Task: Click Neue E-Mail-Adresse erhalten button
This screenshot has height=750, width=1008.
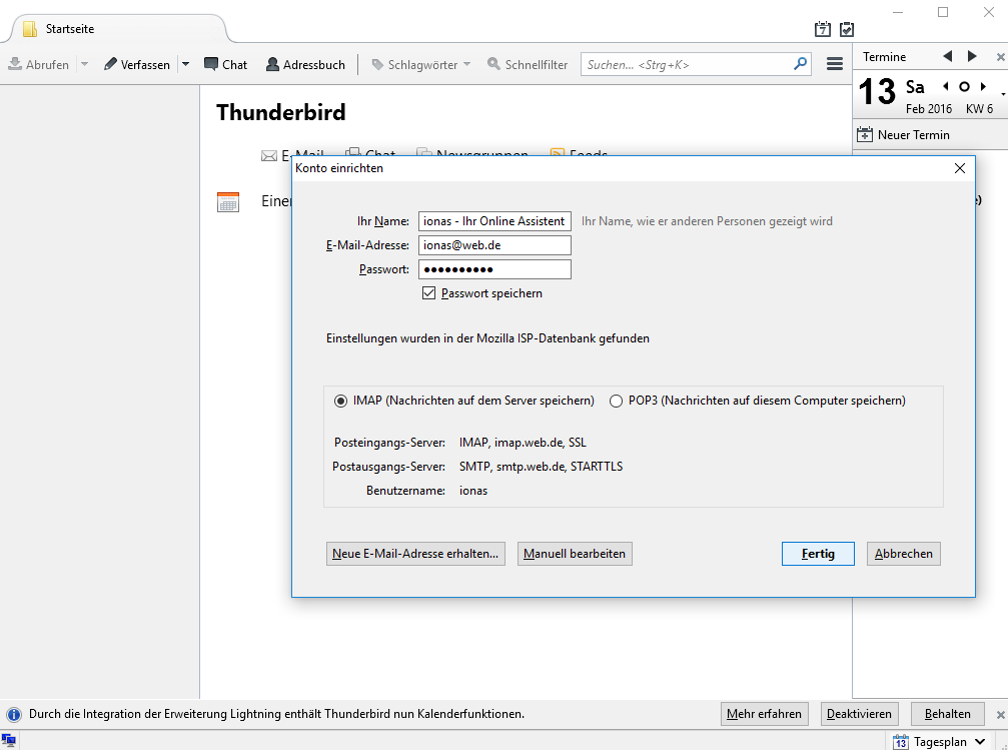Action: pos(415,554)
